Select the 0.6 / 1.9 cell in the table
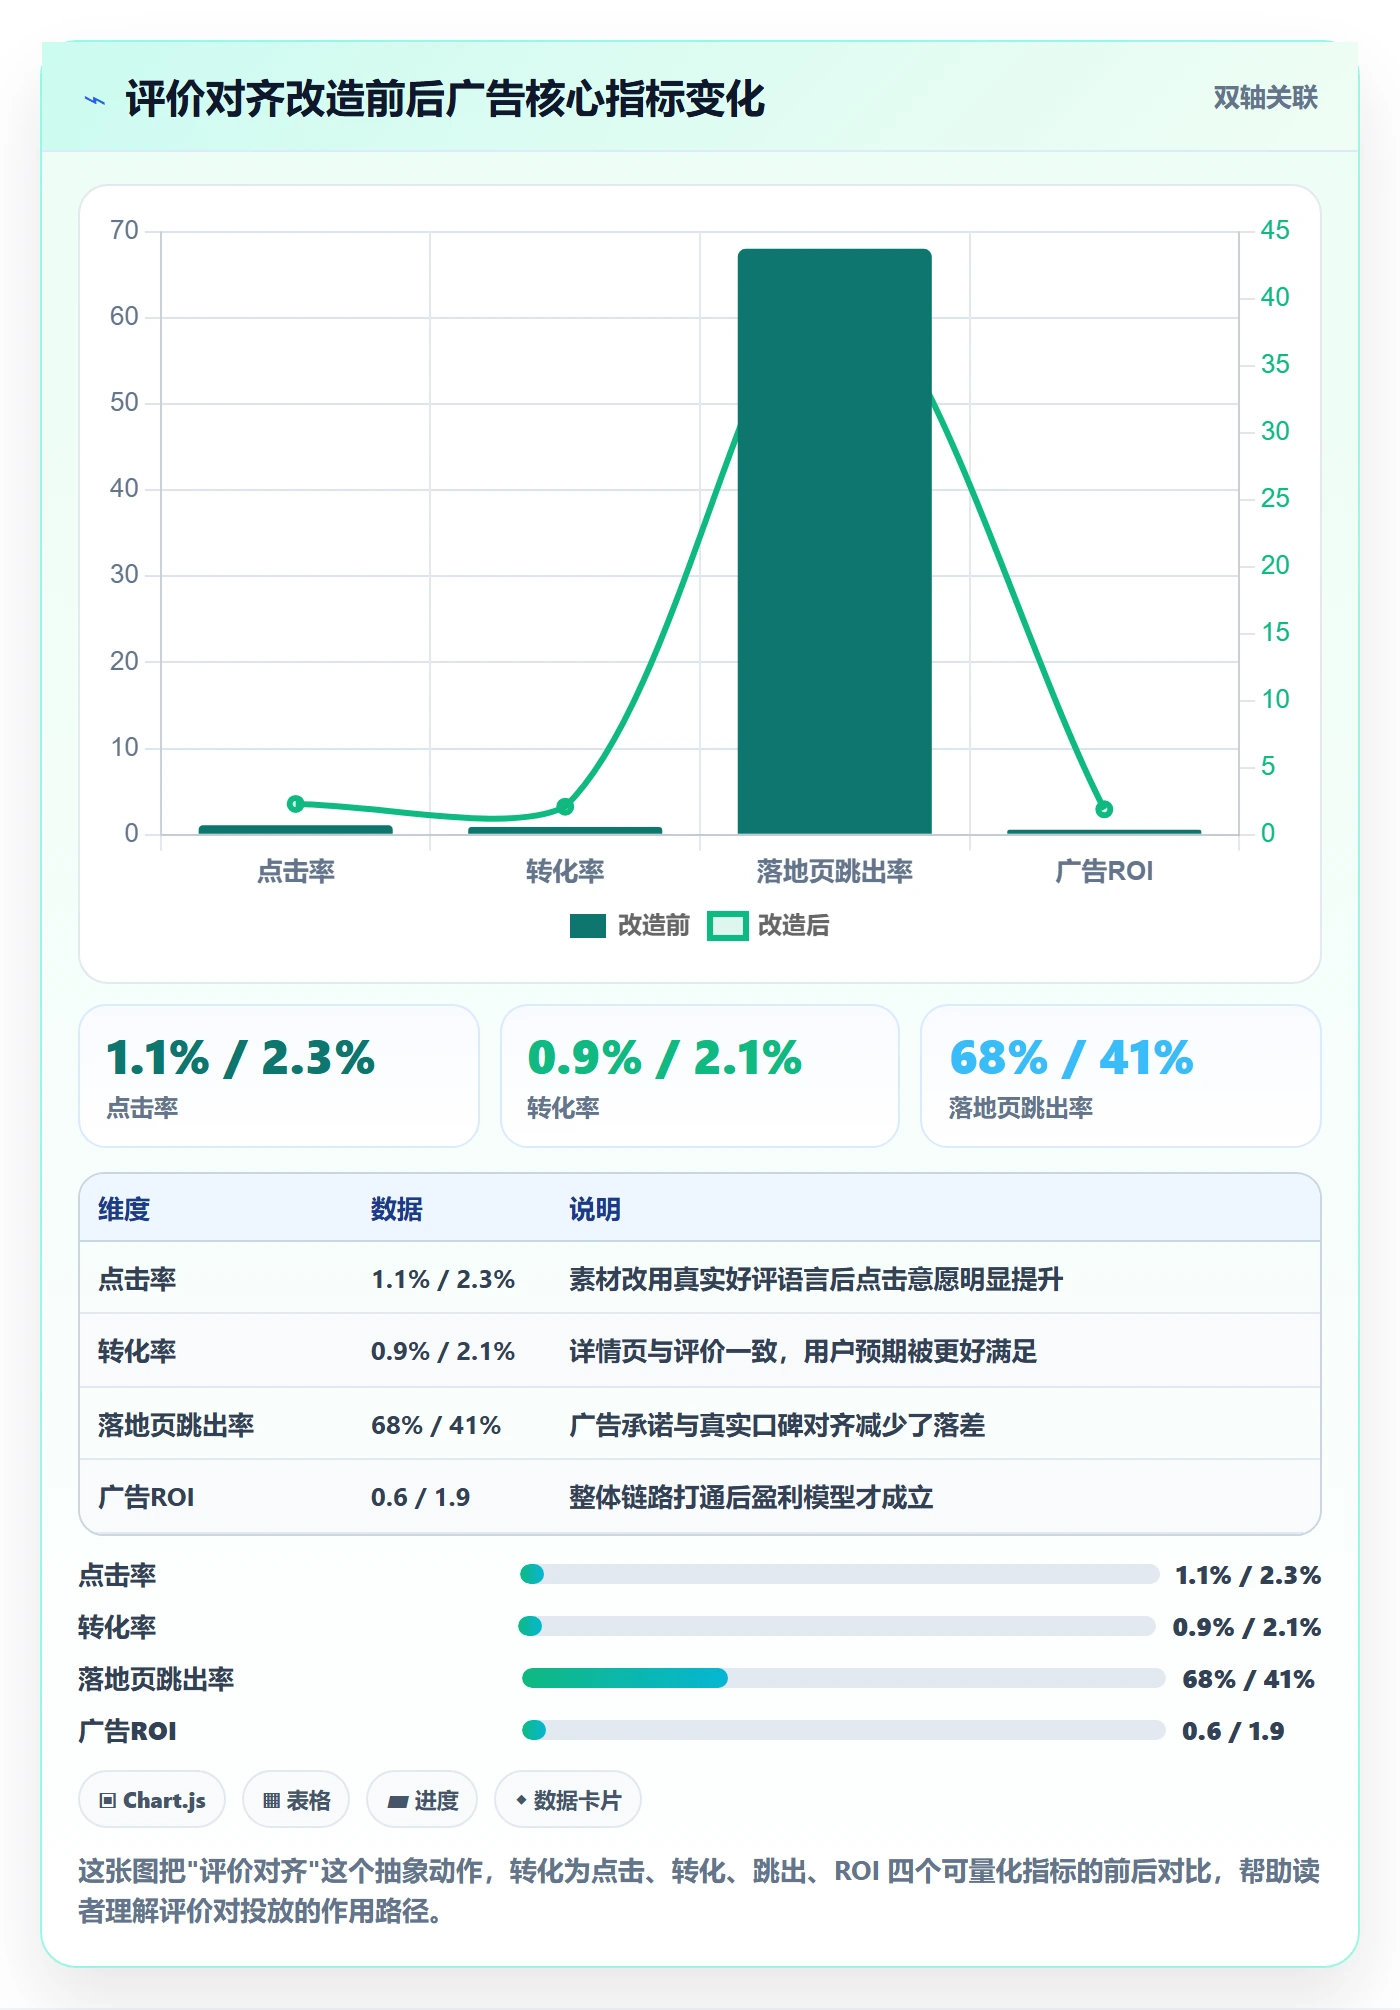Screen dimensions: 1400x2010 click(420, 1497)
